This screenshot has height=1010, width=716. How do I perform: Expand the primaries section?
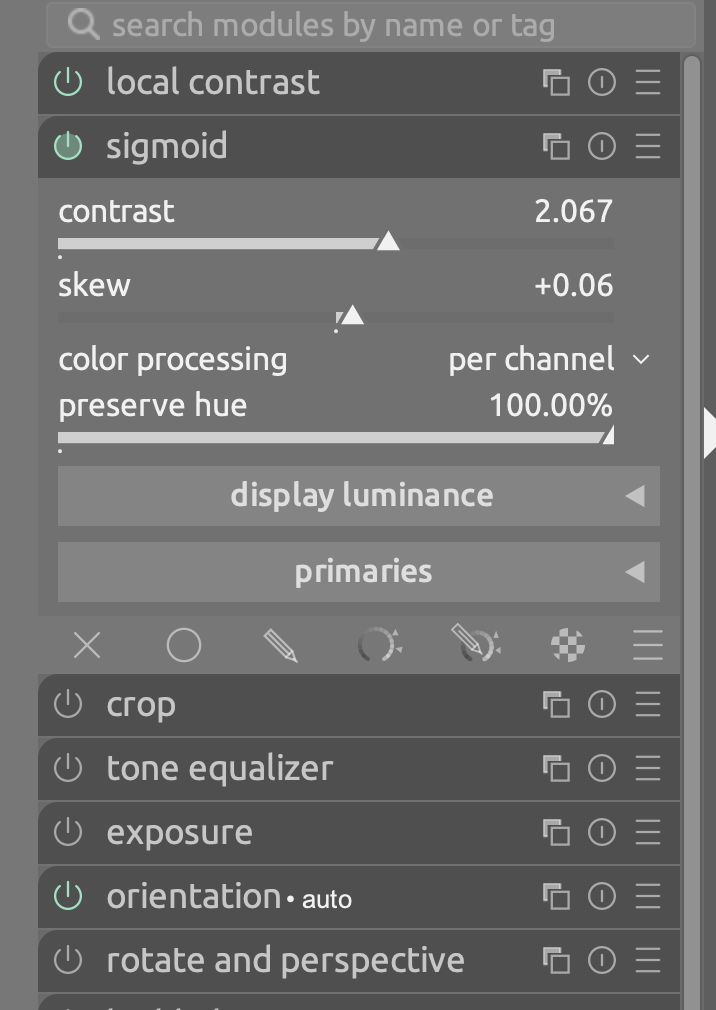click(x=359, y=572)
